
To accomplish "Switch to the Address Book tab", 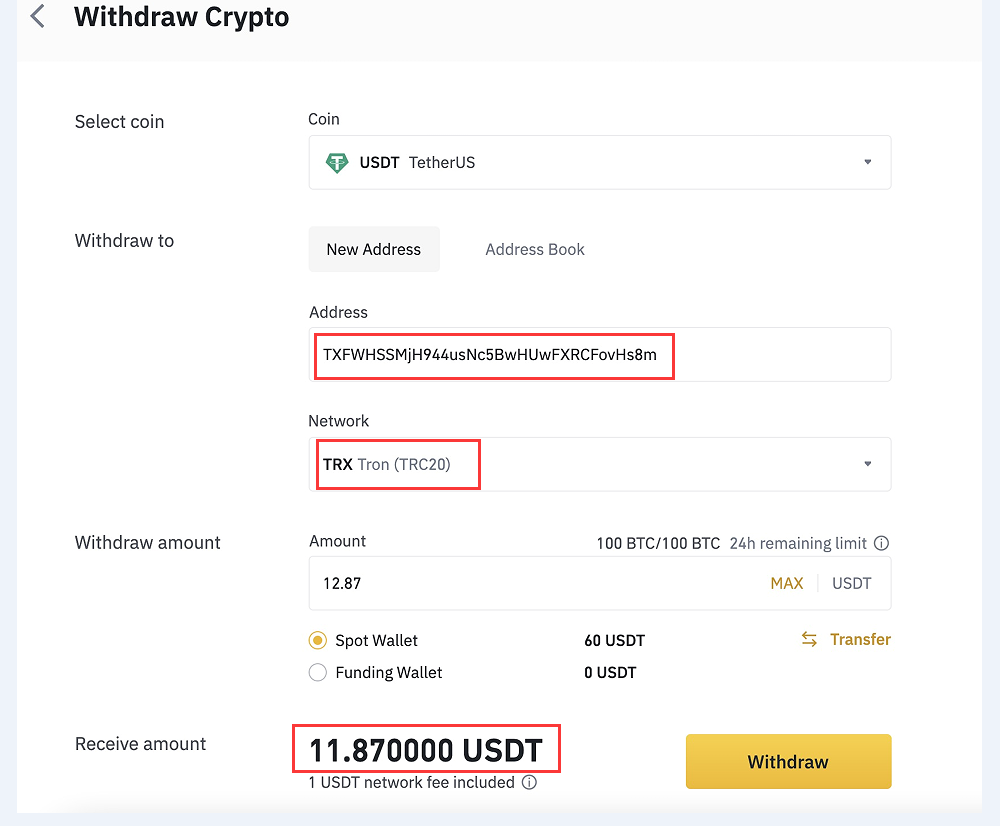I will coord(535,249).
